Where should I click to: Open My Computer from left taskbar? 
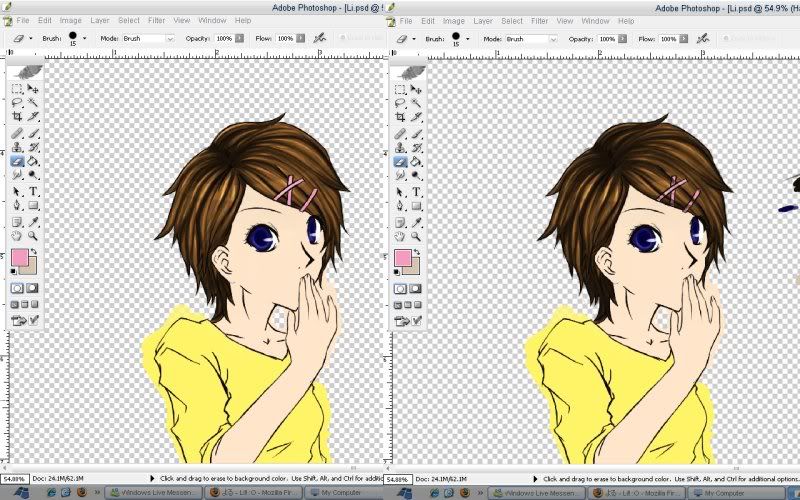coord(343,493)
